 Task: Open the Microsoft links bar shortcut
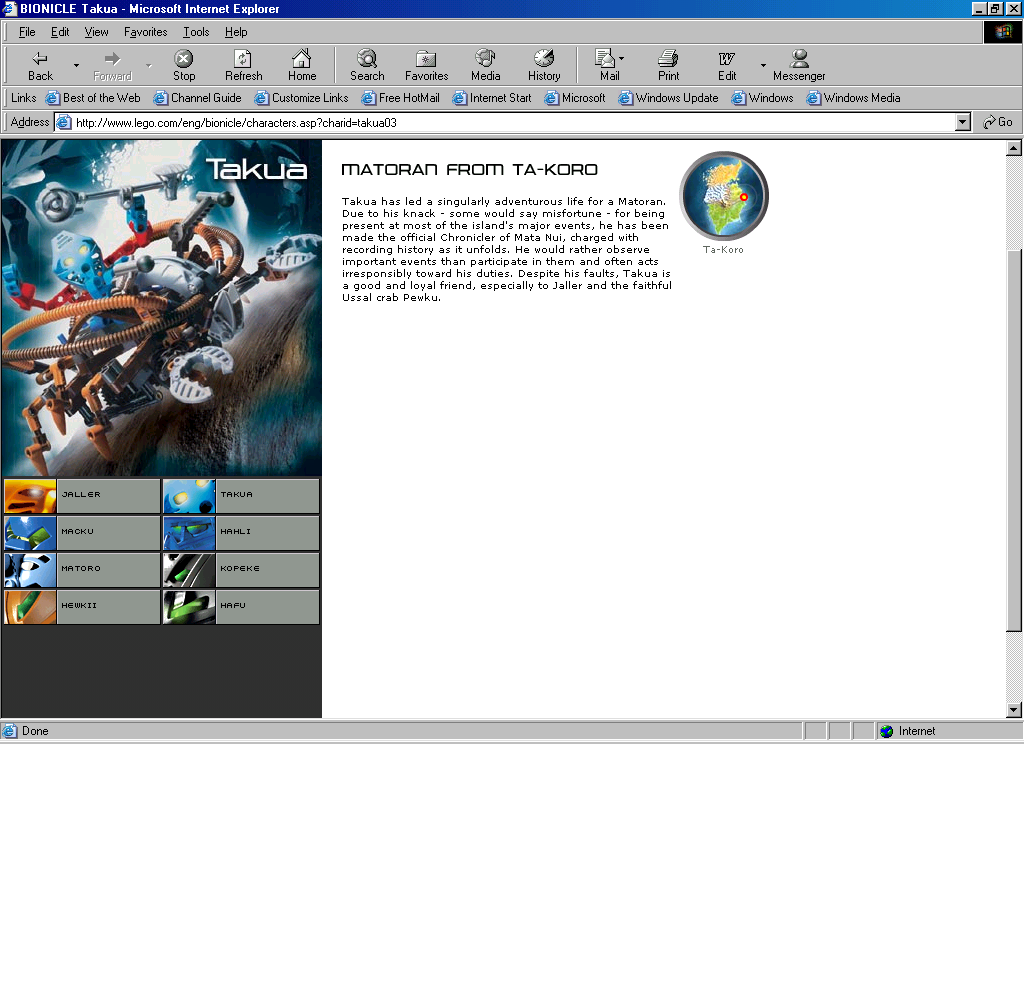(575, 98)
